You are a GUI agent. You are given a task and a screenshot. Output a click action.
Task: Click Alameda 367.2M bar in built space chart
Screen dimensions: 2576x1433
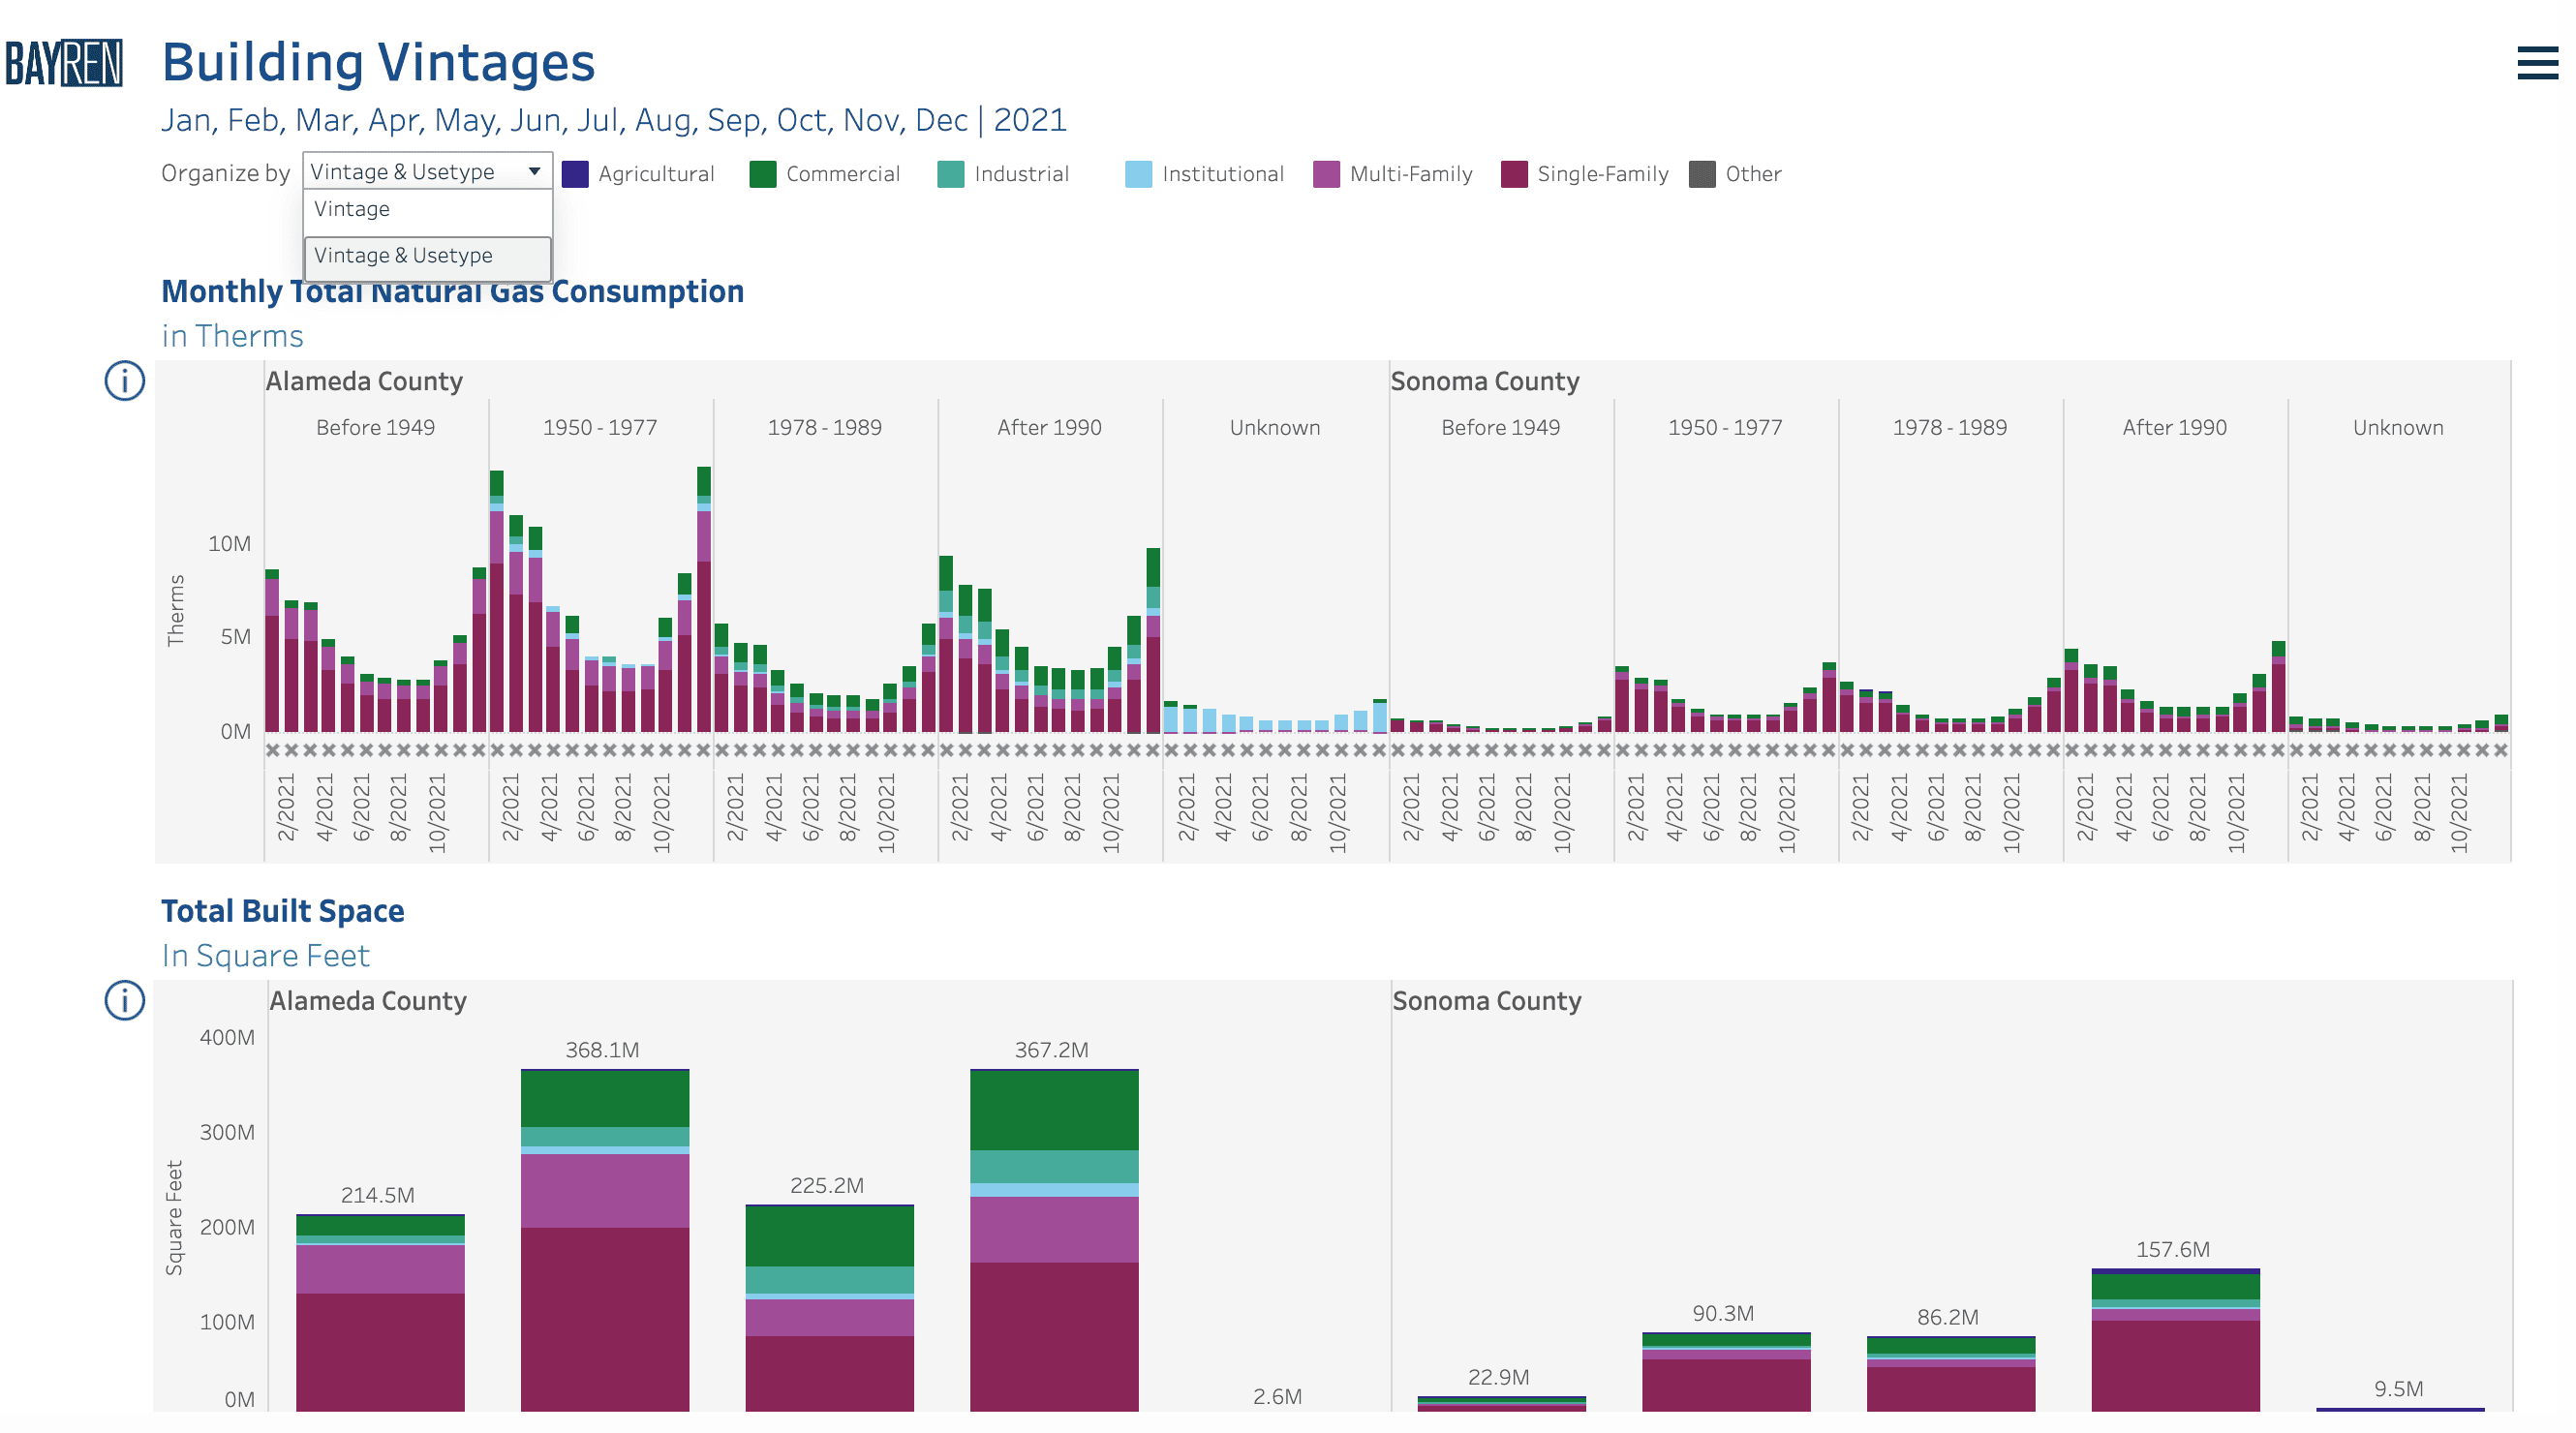click(x=1054, y=1240)
